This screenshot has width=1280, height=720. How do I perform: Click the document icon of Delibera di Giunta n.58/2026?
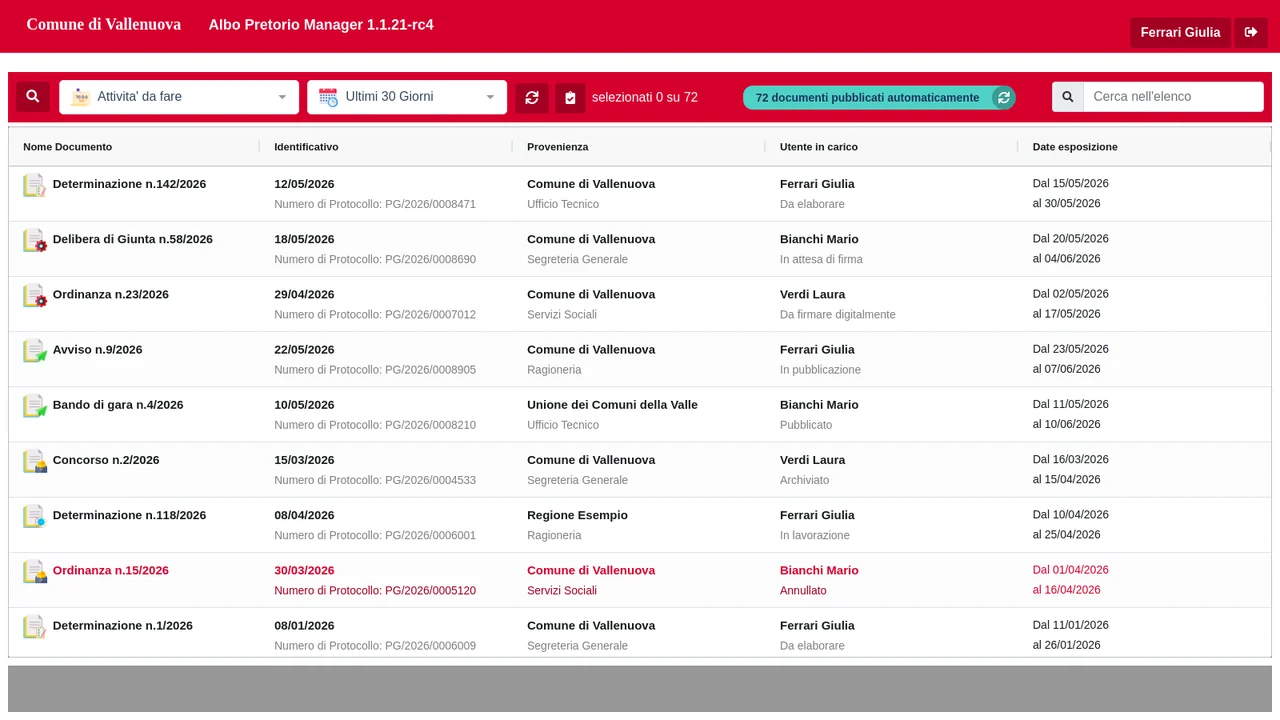(35, 240)
